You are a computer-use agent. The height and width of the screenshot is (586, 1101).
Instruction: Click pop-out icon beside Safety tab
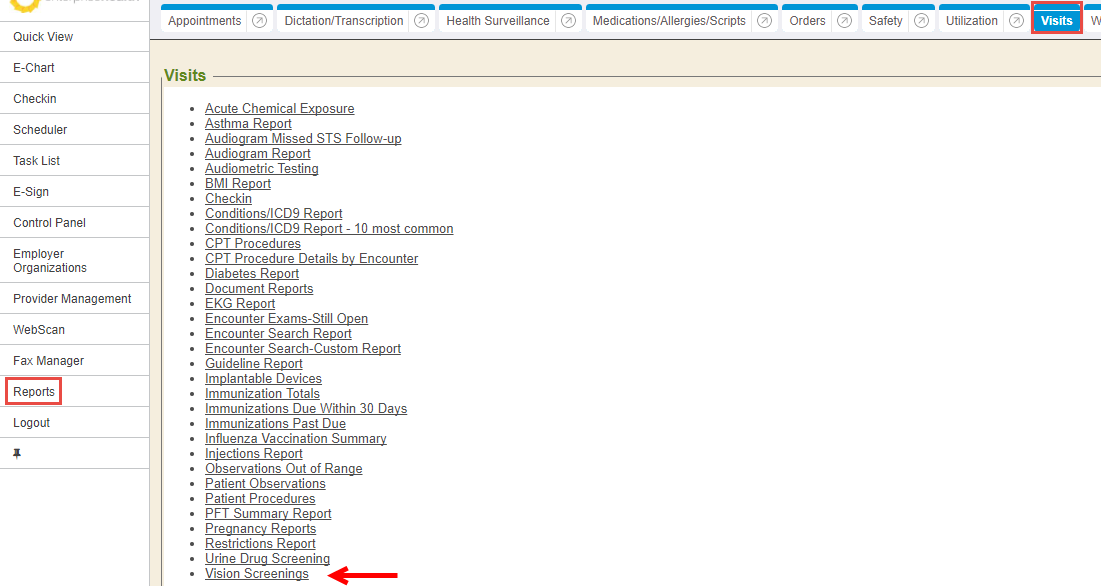tap(921, 21)
